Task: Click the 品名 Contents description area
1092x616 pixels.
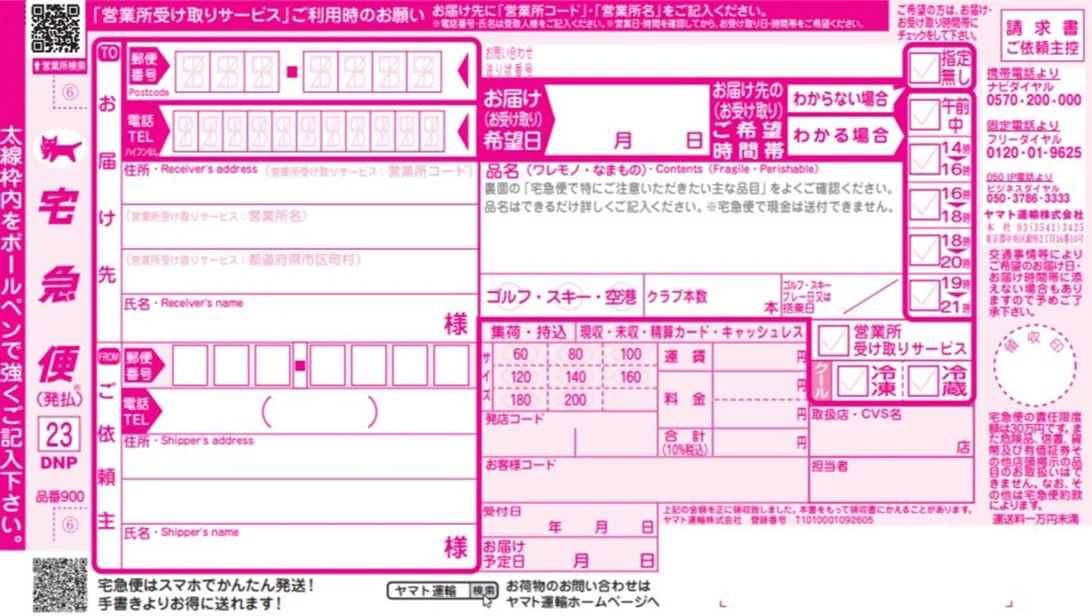Action: pyautogui.click(x=690, y=217)
